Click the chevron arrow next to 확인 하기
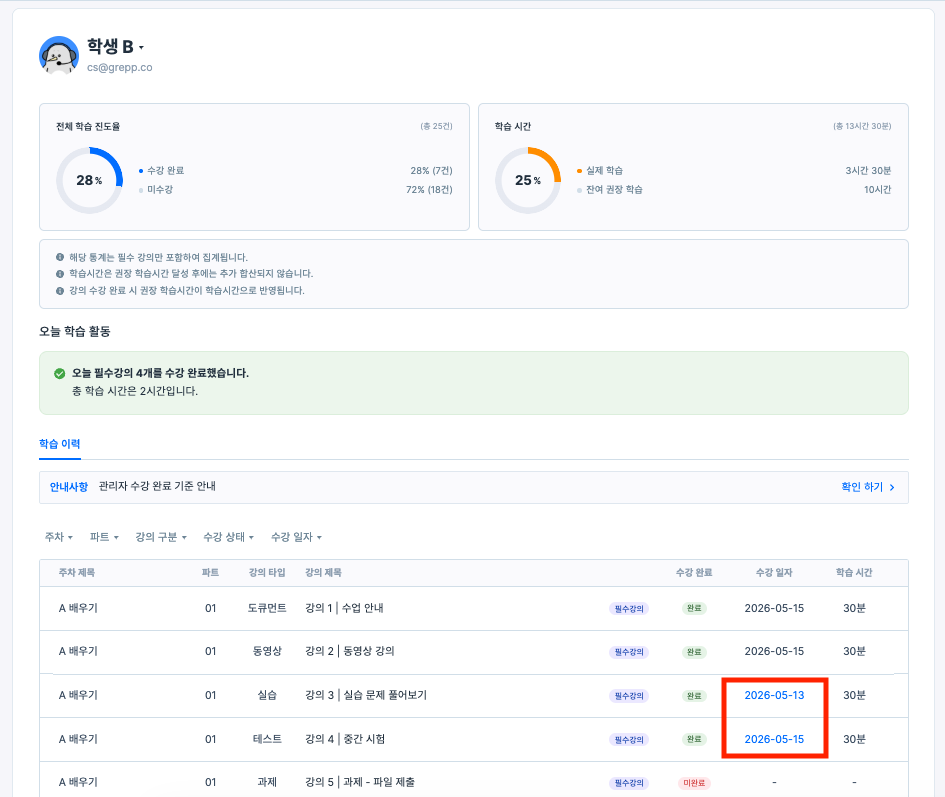The width and height of the screenshot is (945, 797). point(892,487)
